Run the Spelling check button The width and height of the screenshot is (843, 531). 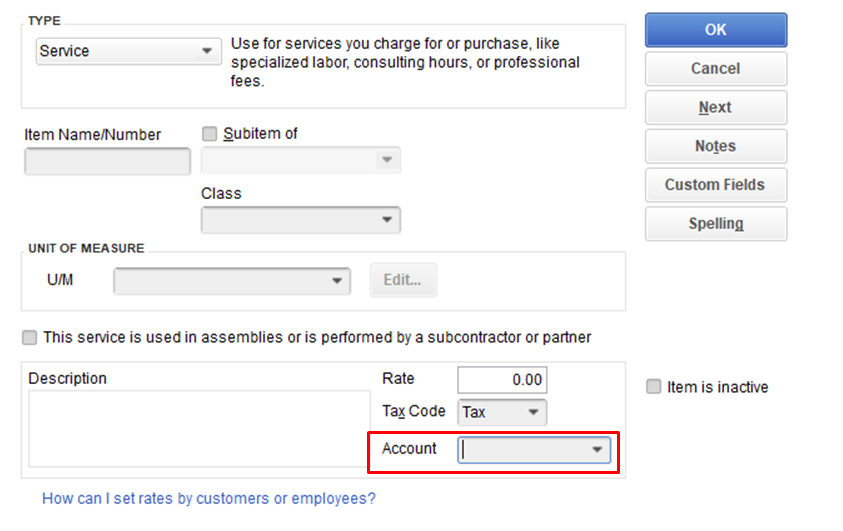(715, 224)
